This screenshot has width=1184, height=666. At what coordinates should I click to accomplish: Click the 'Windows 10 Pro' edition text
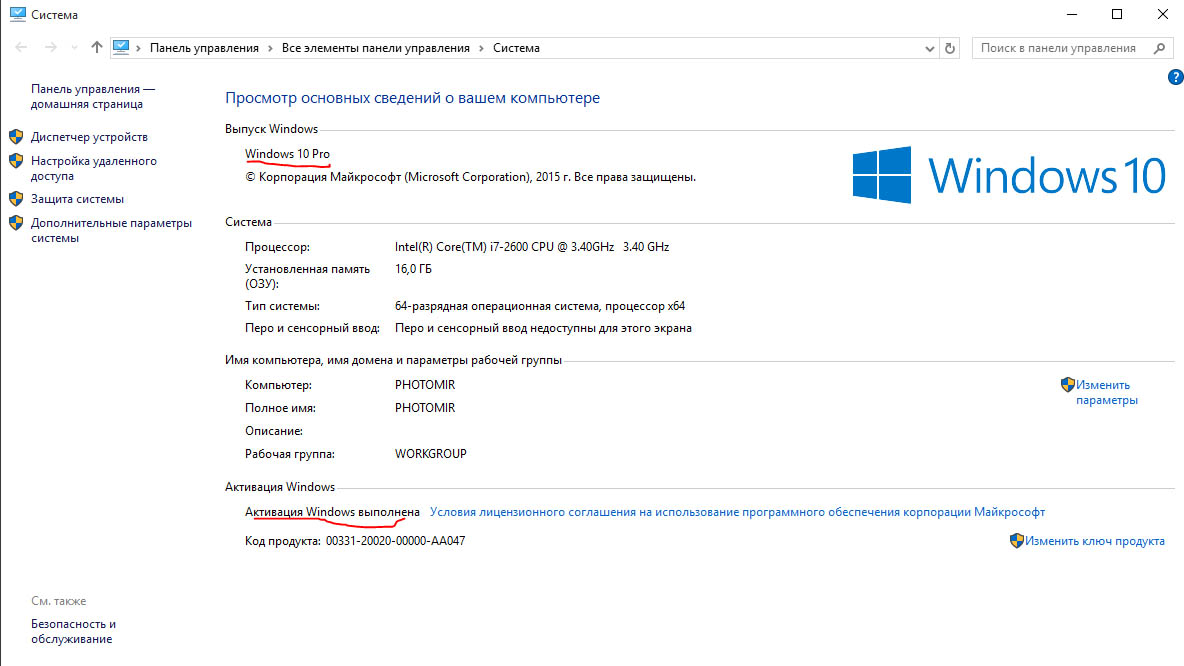point(287,154)
